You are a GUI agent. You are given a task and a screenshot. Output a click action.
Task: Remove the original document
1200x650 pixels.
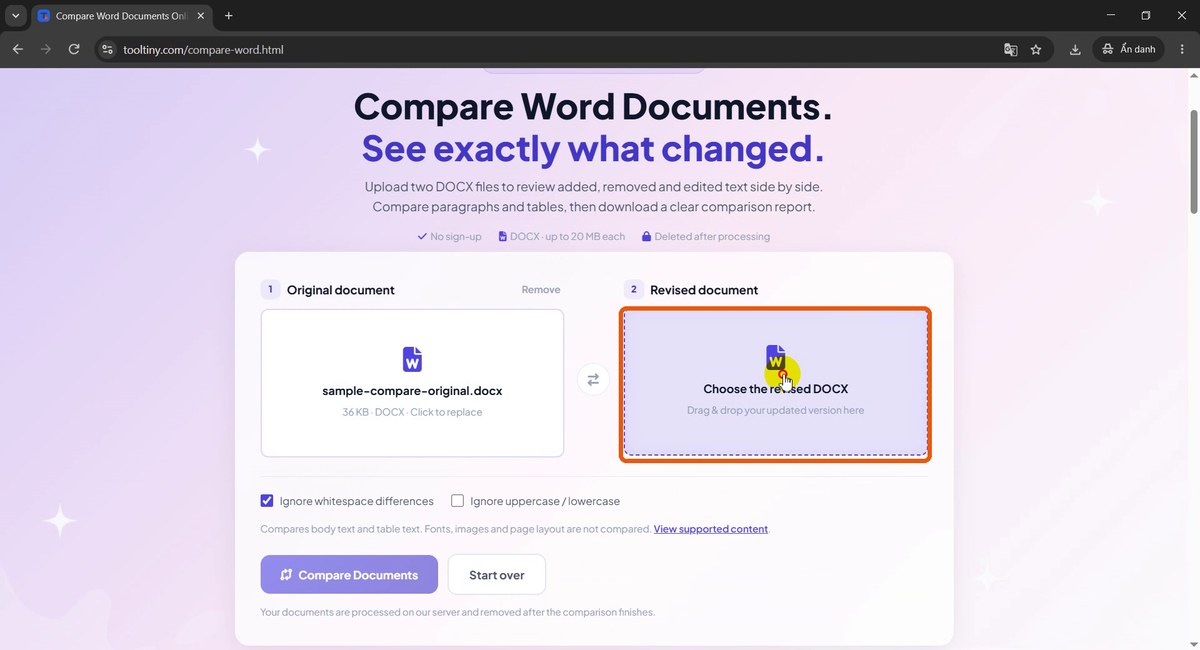541,290
